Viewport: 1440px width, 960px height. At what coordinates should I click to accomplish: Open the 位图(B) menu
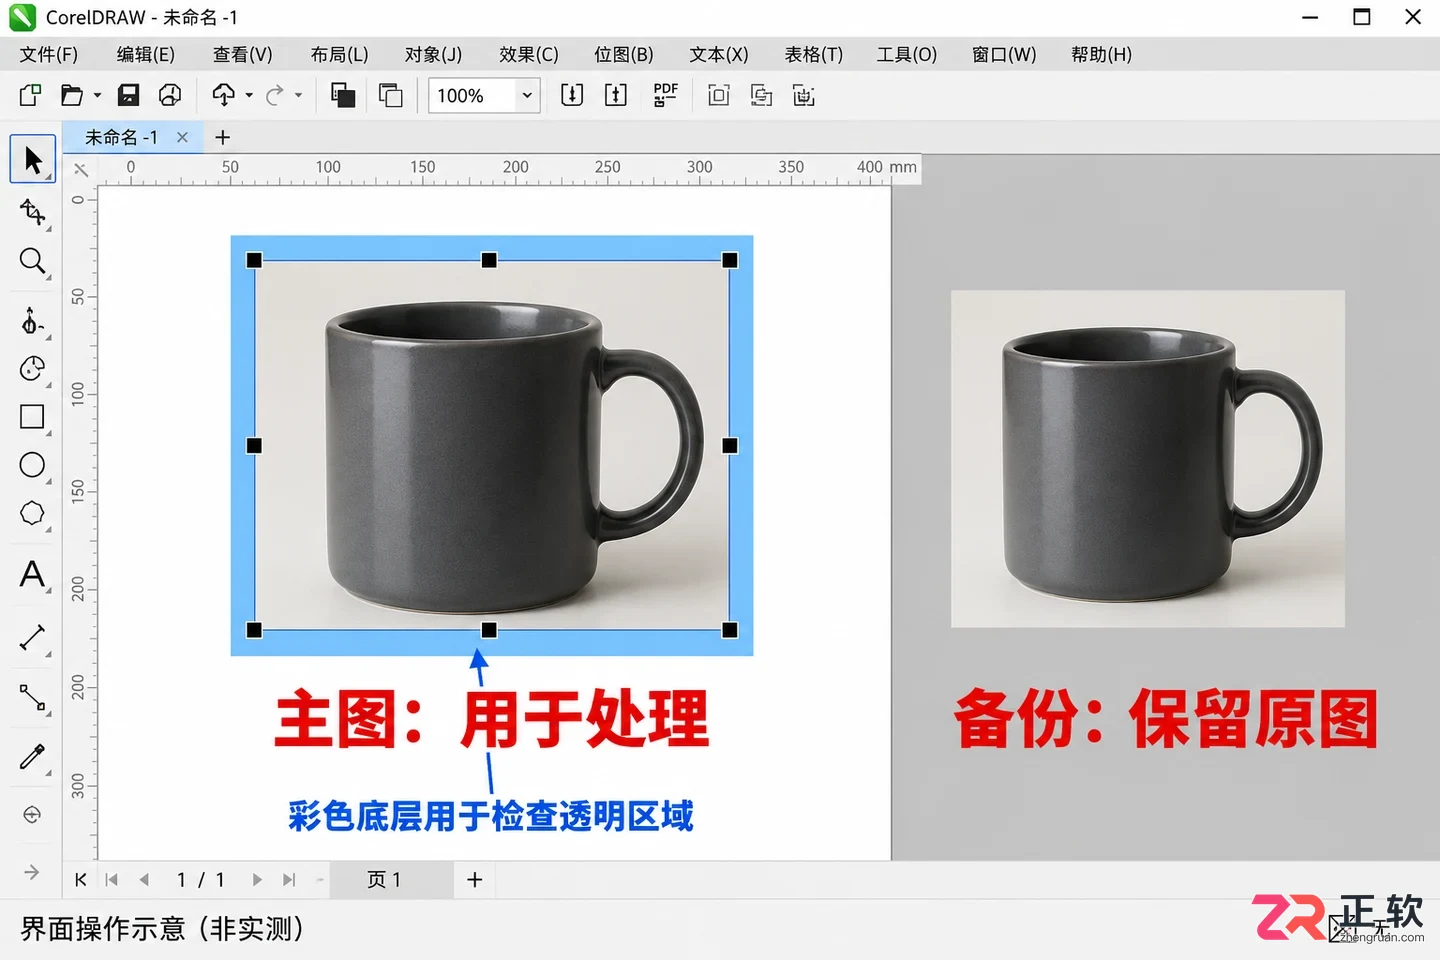(624, 54)
